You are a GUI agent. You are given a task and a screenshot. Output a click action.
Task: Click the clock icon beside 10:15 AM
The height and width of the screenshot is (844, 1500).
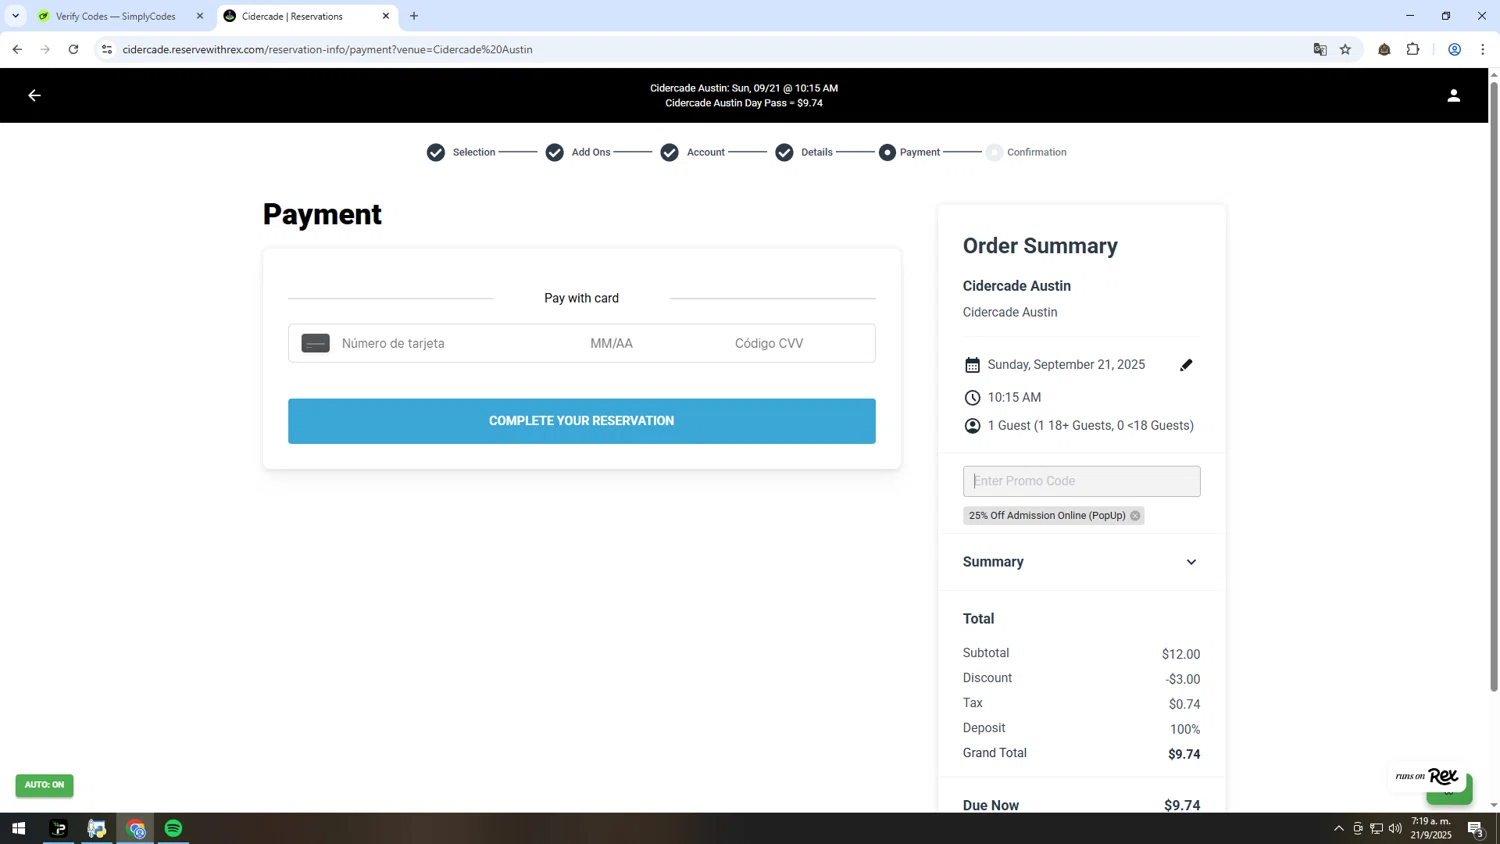point(972,398)
